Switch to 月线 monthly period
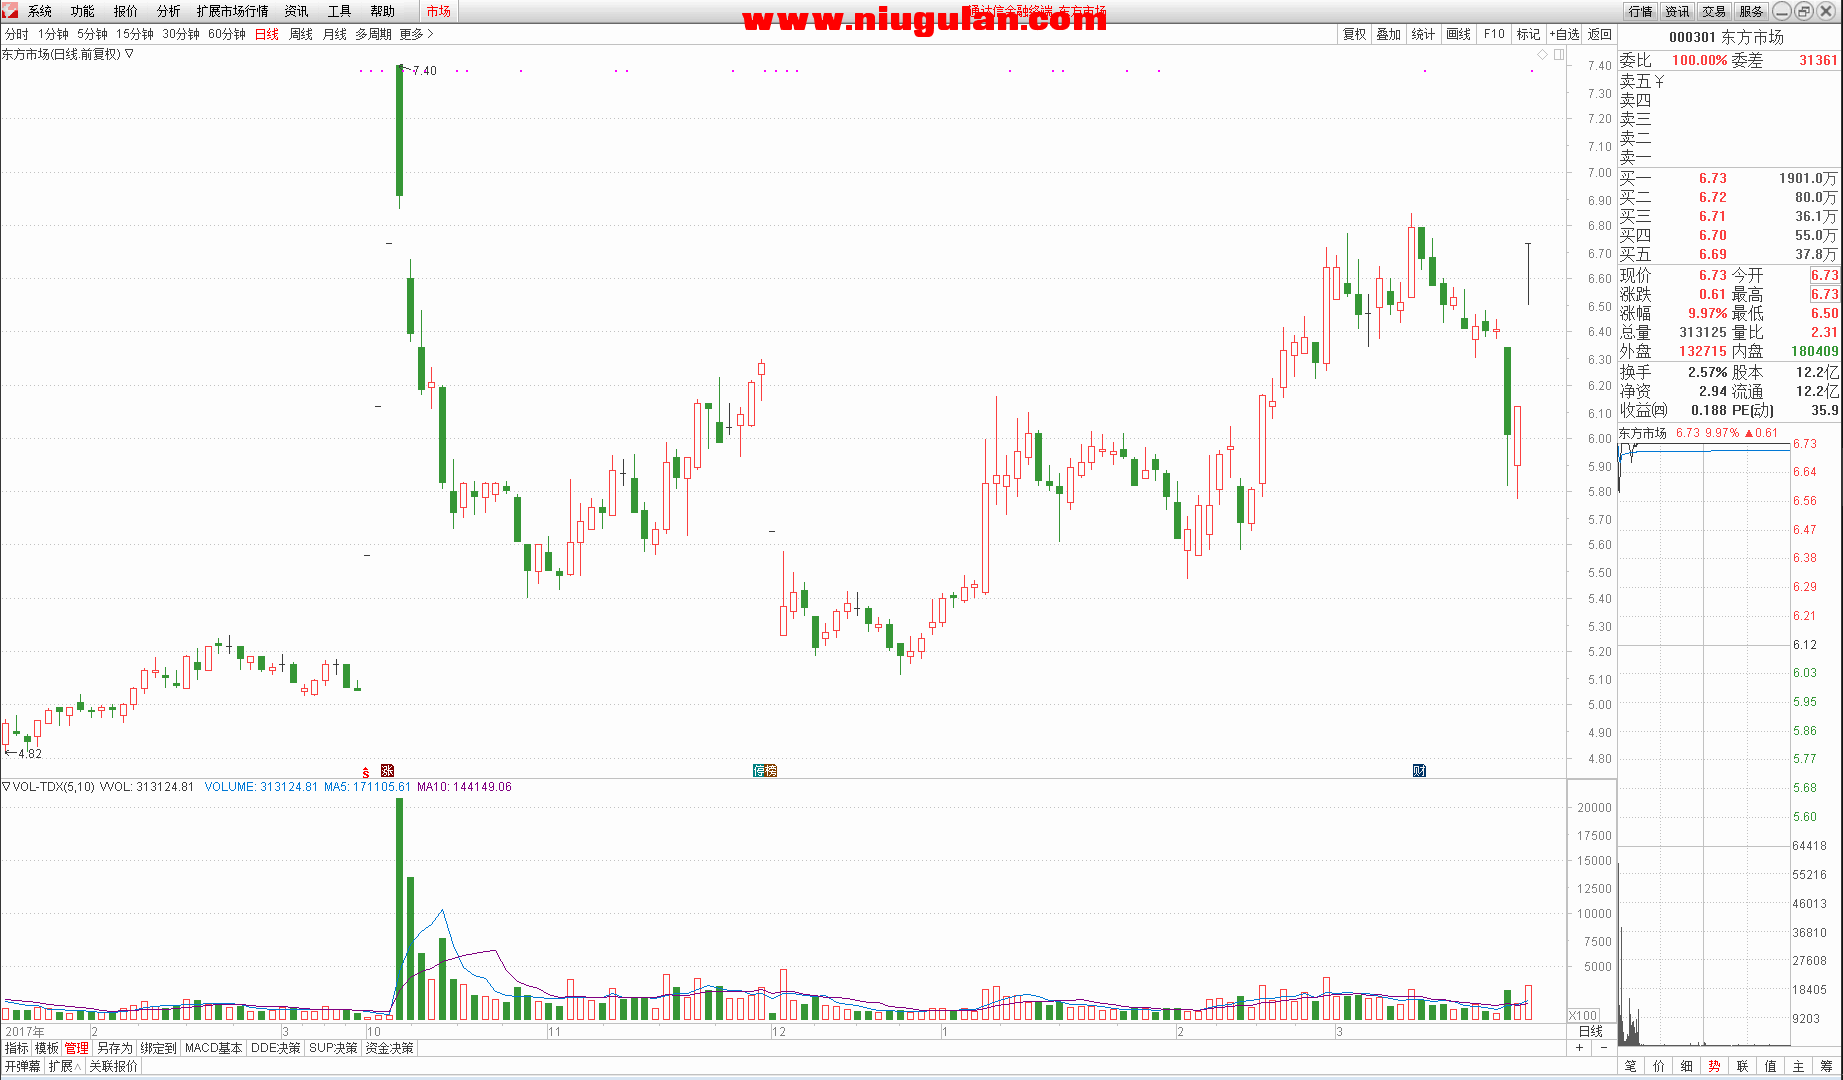This screenshot has height=1080, width=1843. (x=335, y=34)
